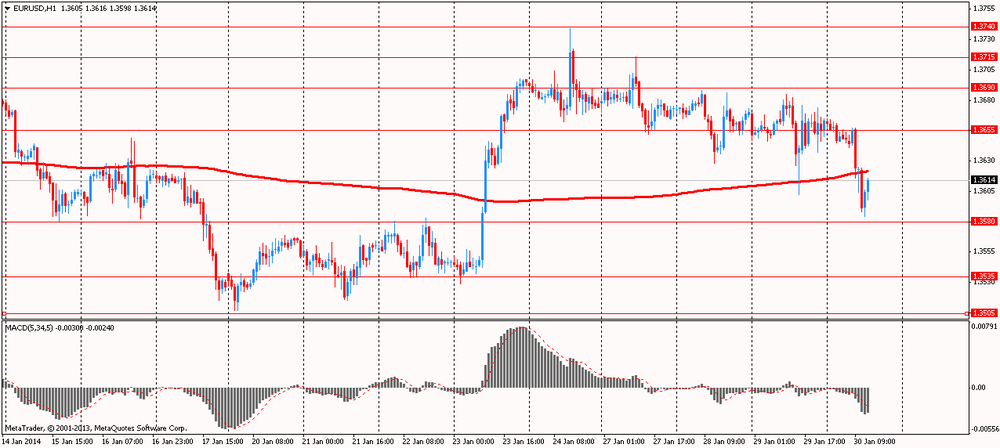Screen dimensions: 1000x448
Task: Click the 1.3630 price axis value
Action: pyautogui.click(x=982, y=160)
